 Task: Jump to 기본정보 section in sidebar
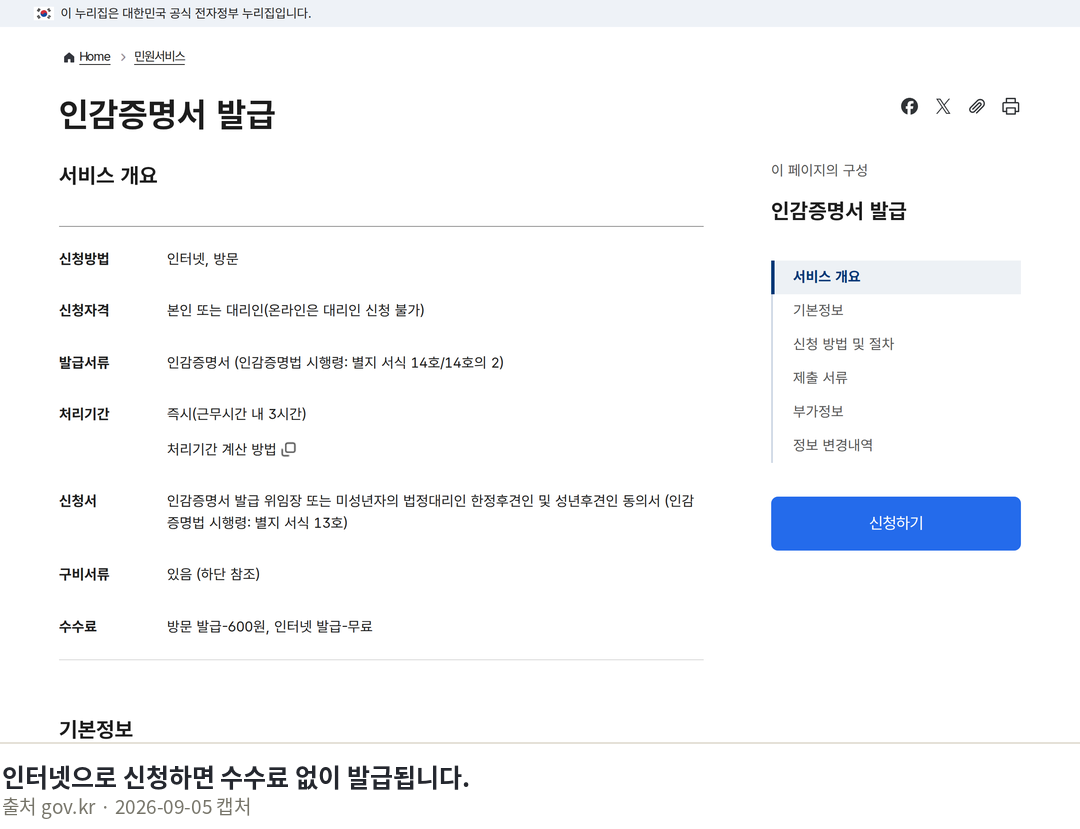[818, 311]
